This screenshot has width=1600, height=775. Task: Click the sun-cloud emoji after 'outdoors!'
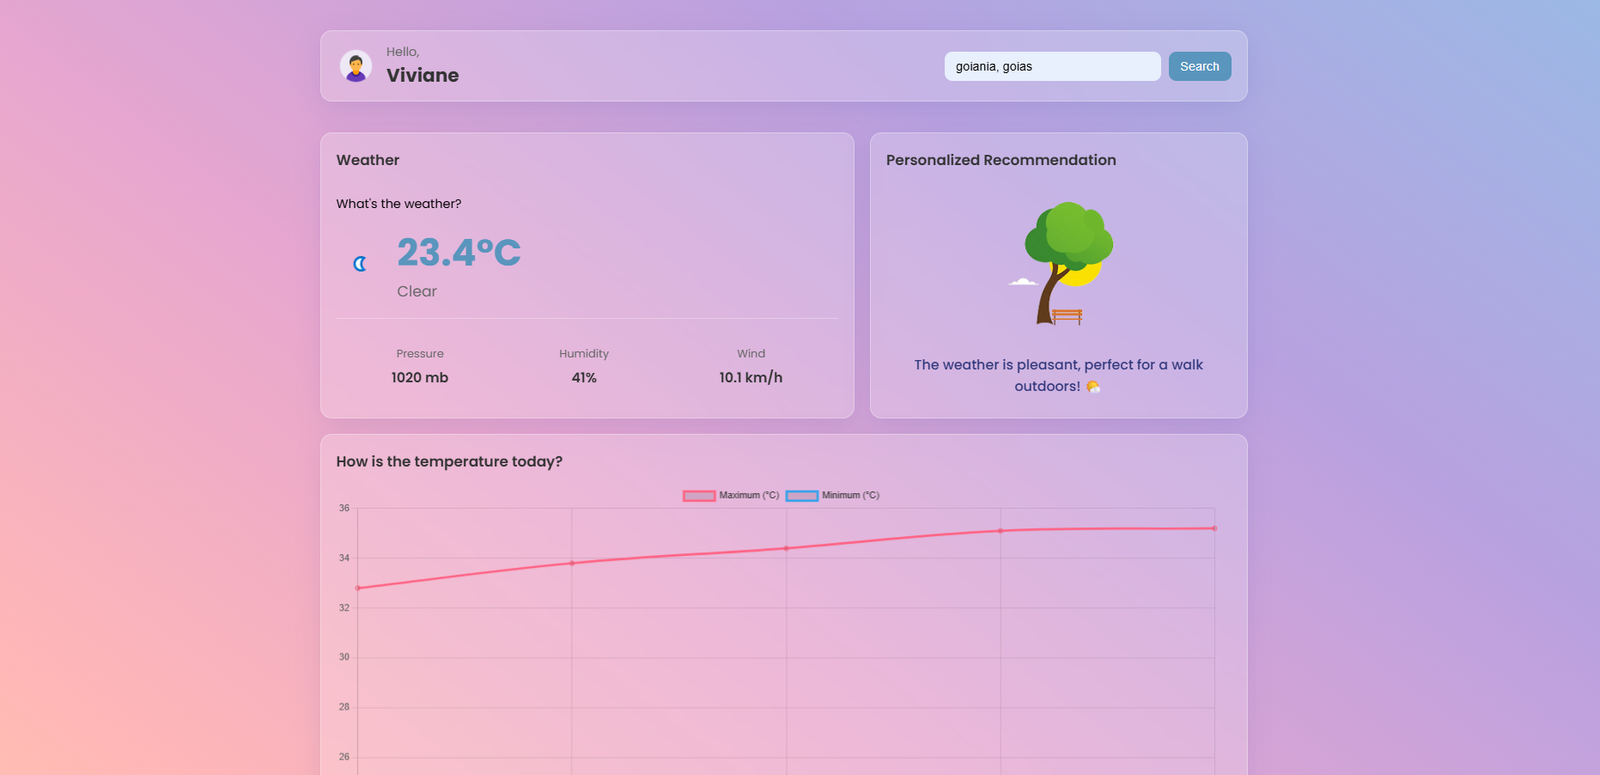click(x=1093, y=387)
